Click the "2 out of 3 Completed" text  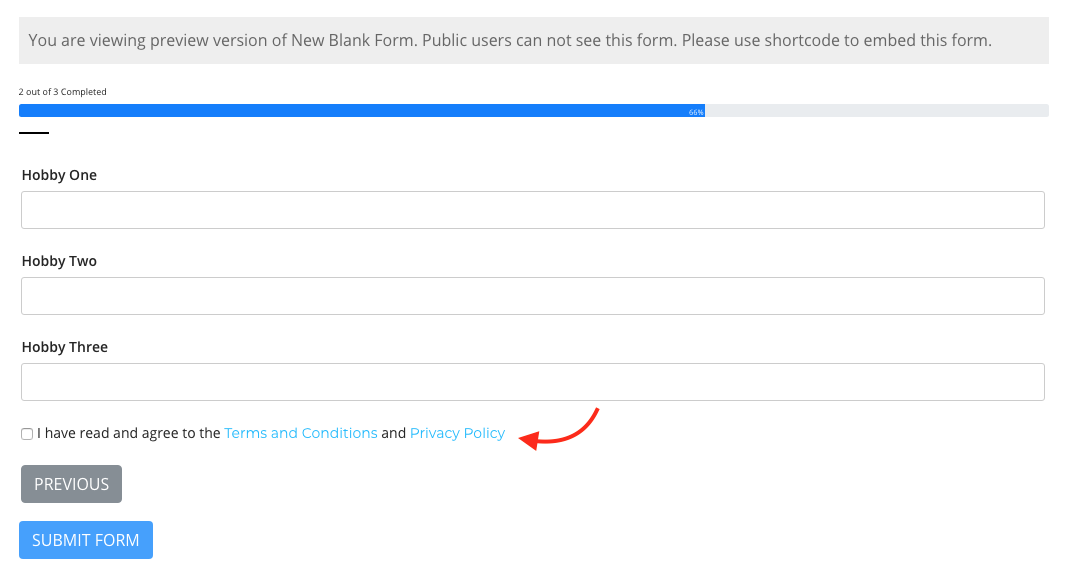tap(62, 92)
